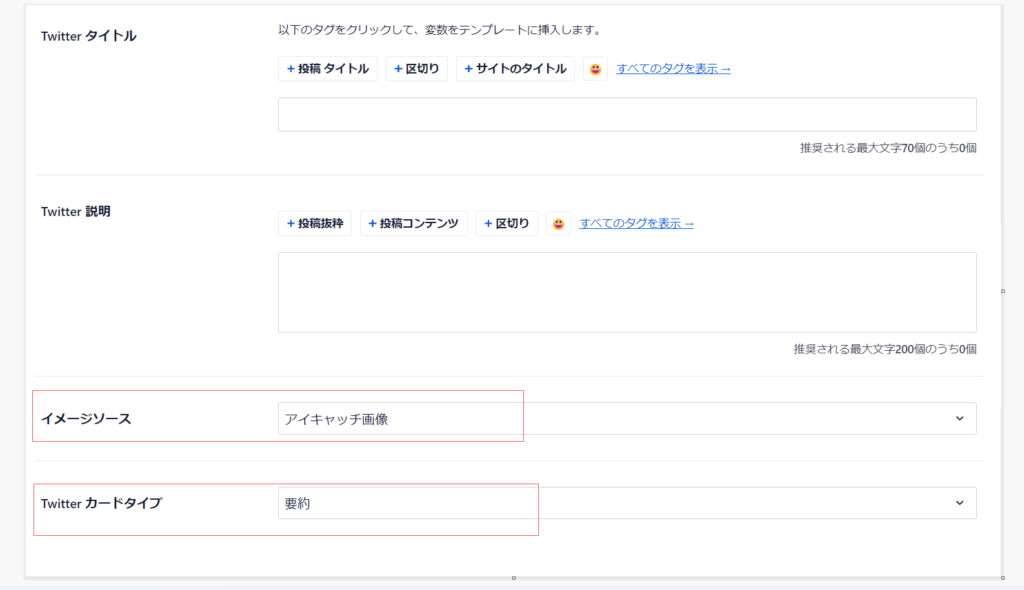The height and width of the screenshot is (590, 1024).
Task: Insert the 投稿抜粋 tag into description
Action: point(315,223)
